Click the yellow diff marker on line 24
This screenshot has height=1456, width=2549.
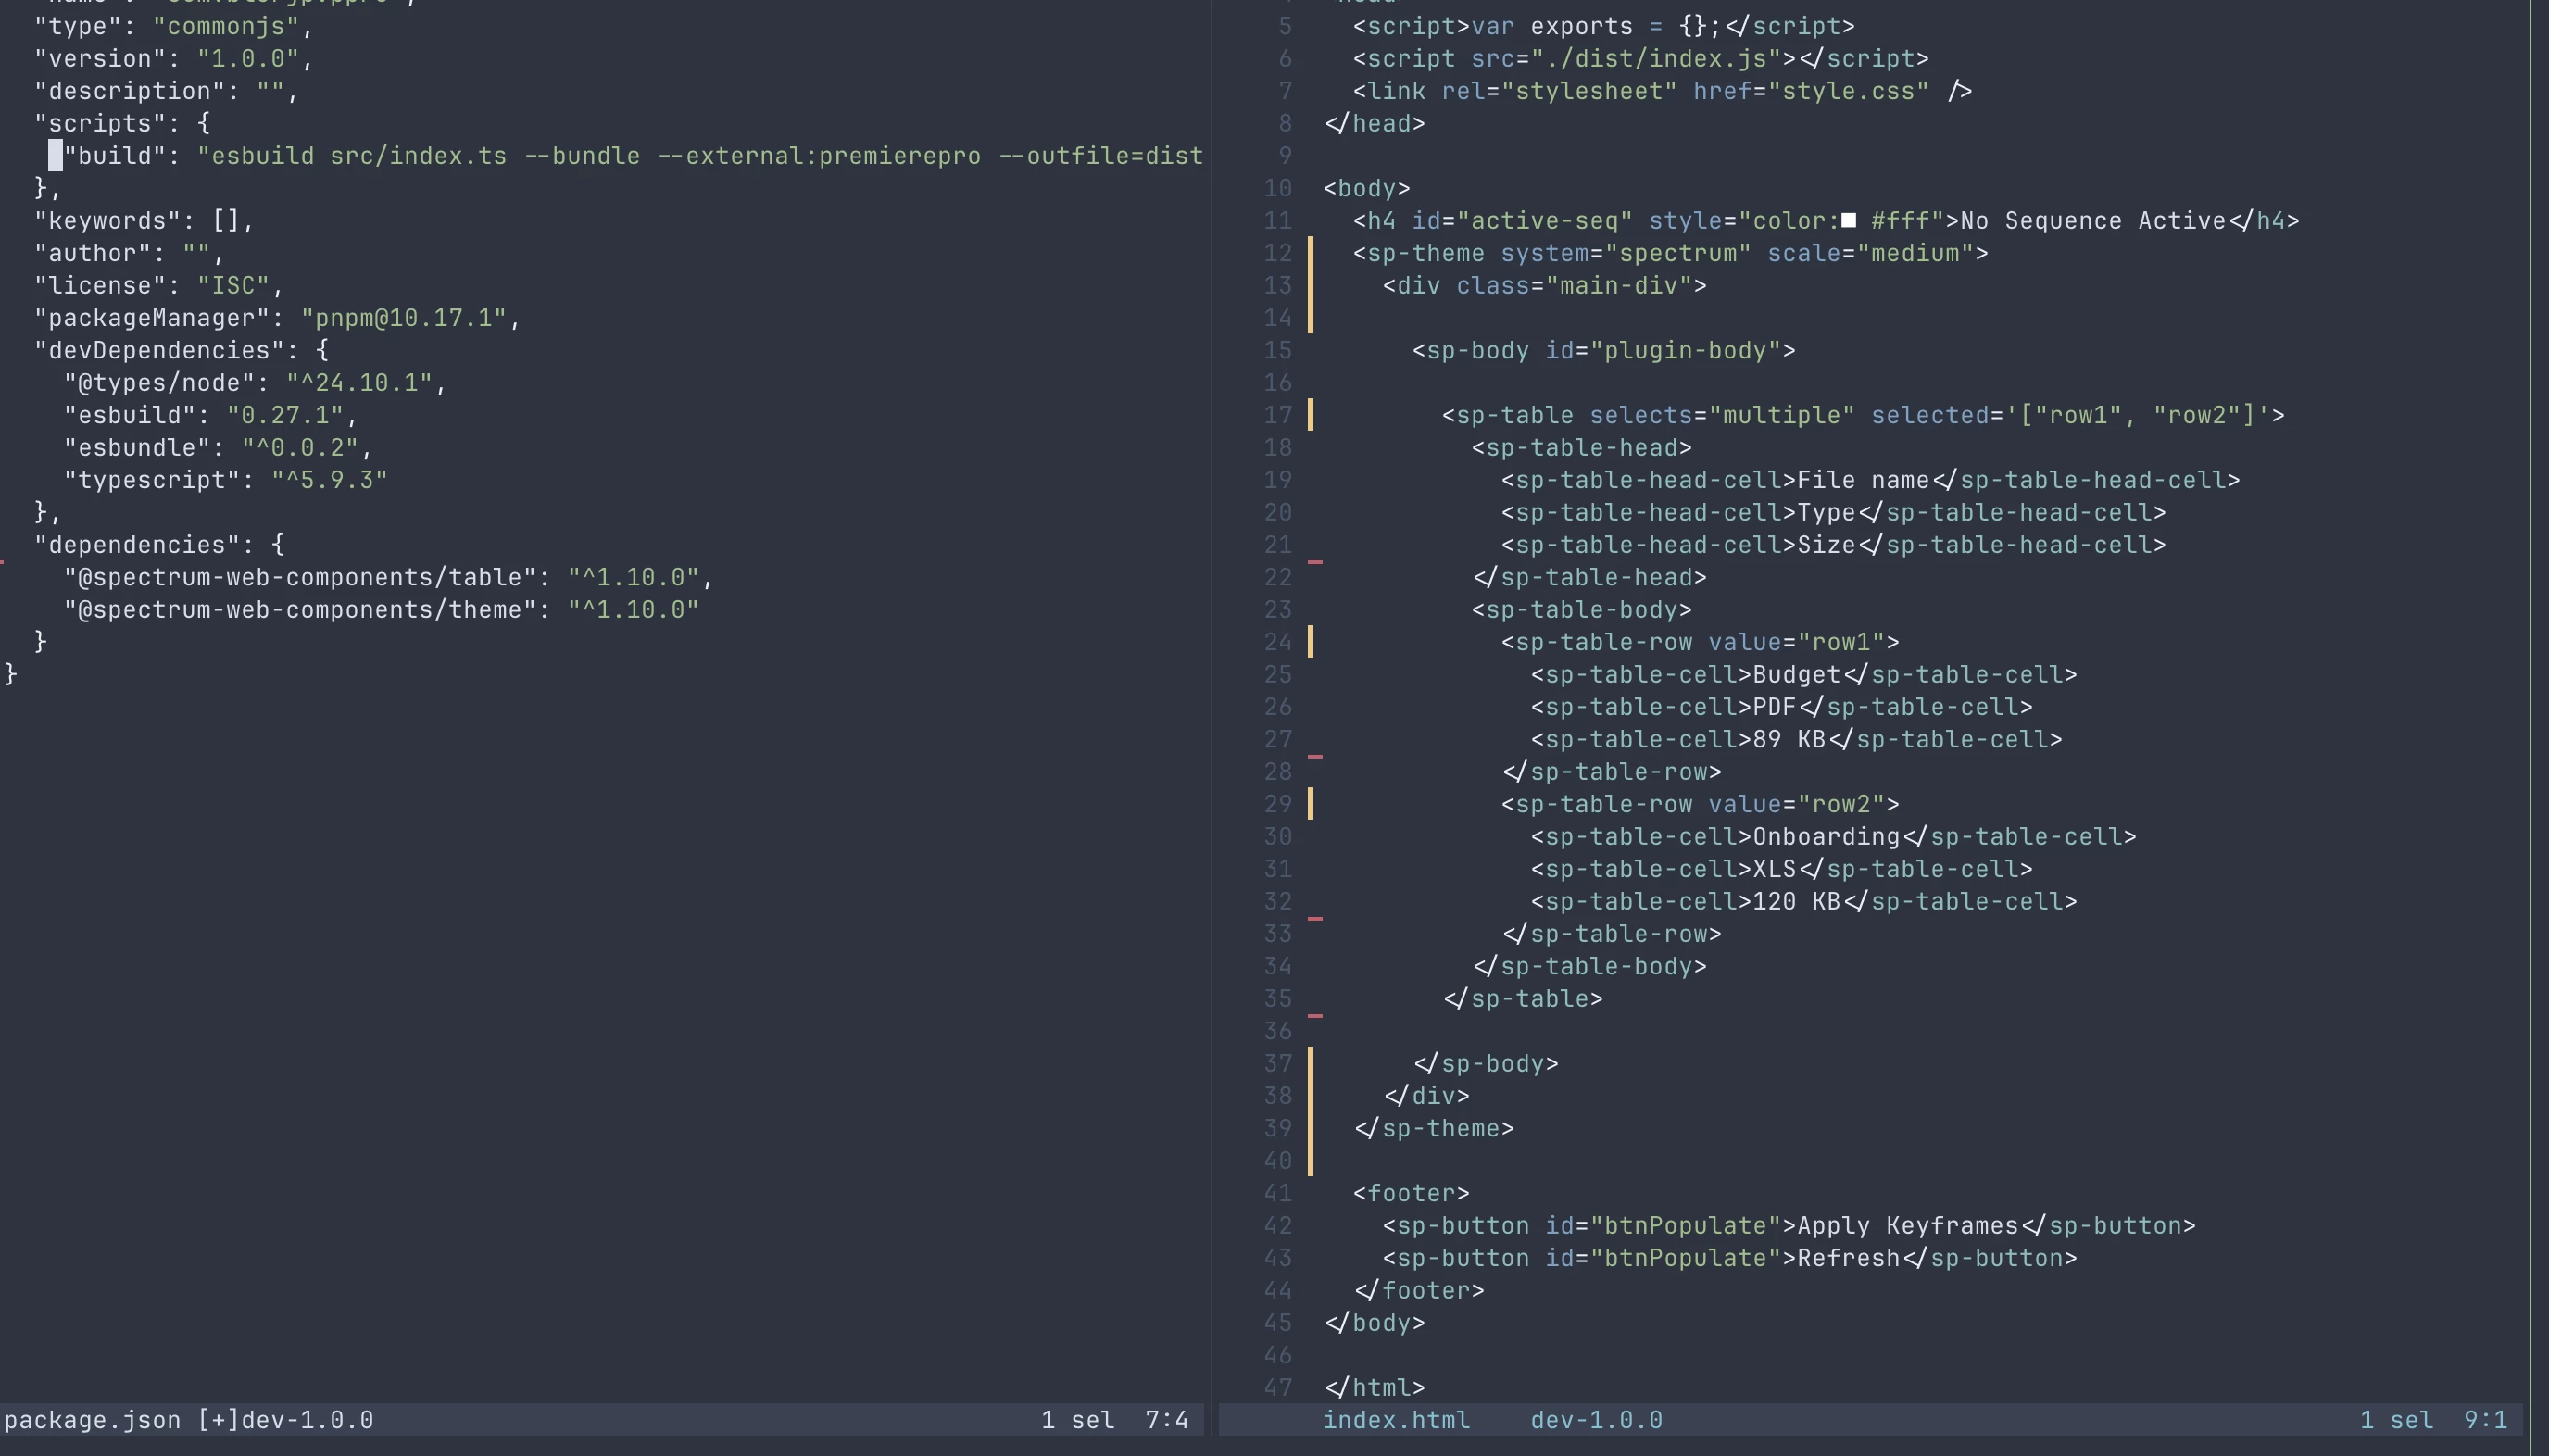tap(1310, 642)
